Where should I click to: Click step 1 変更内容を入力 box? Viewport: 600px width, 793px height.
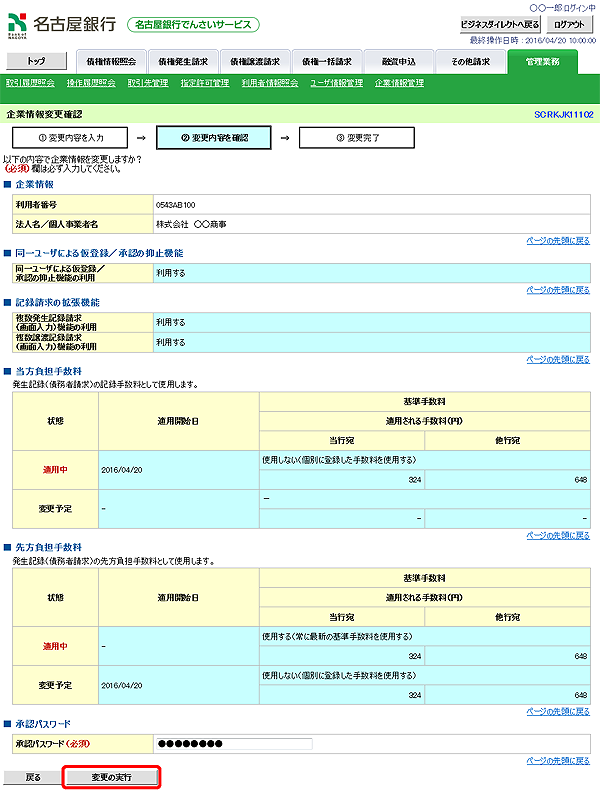(70, 138)
